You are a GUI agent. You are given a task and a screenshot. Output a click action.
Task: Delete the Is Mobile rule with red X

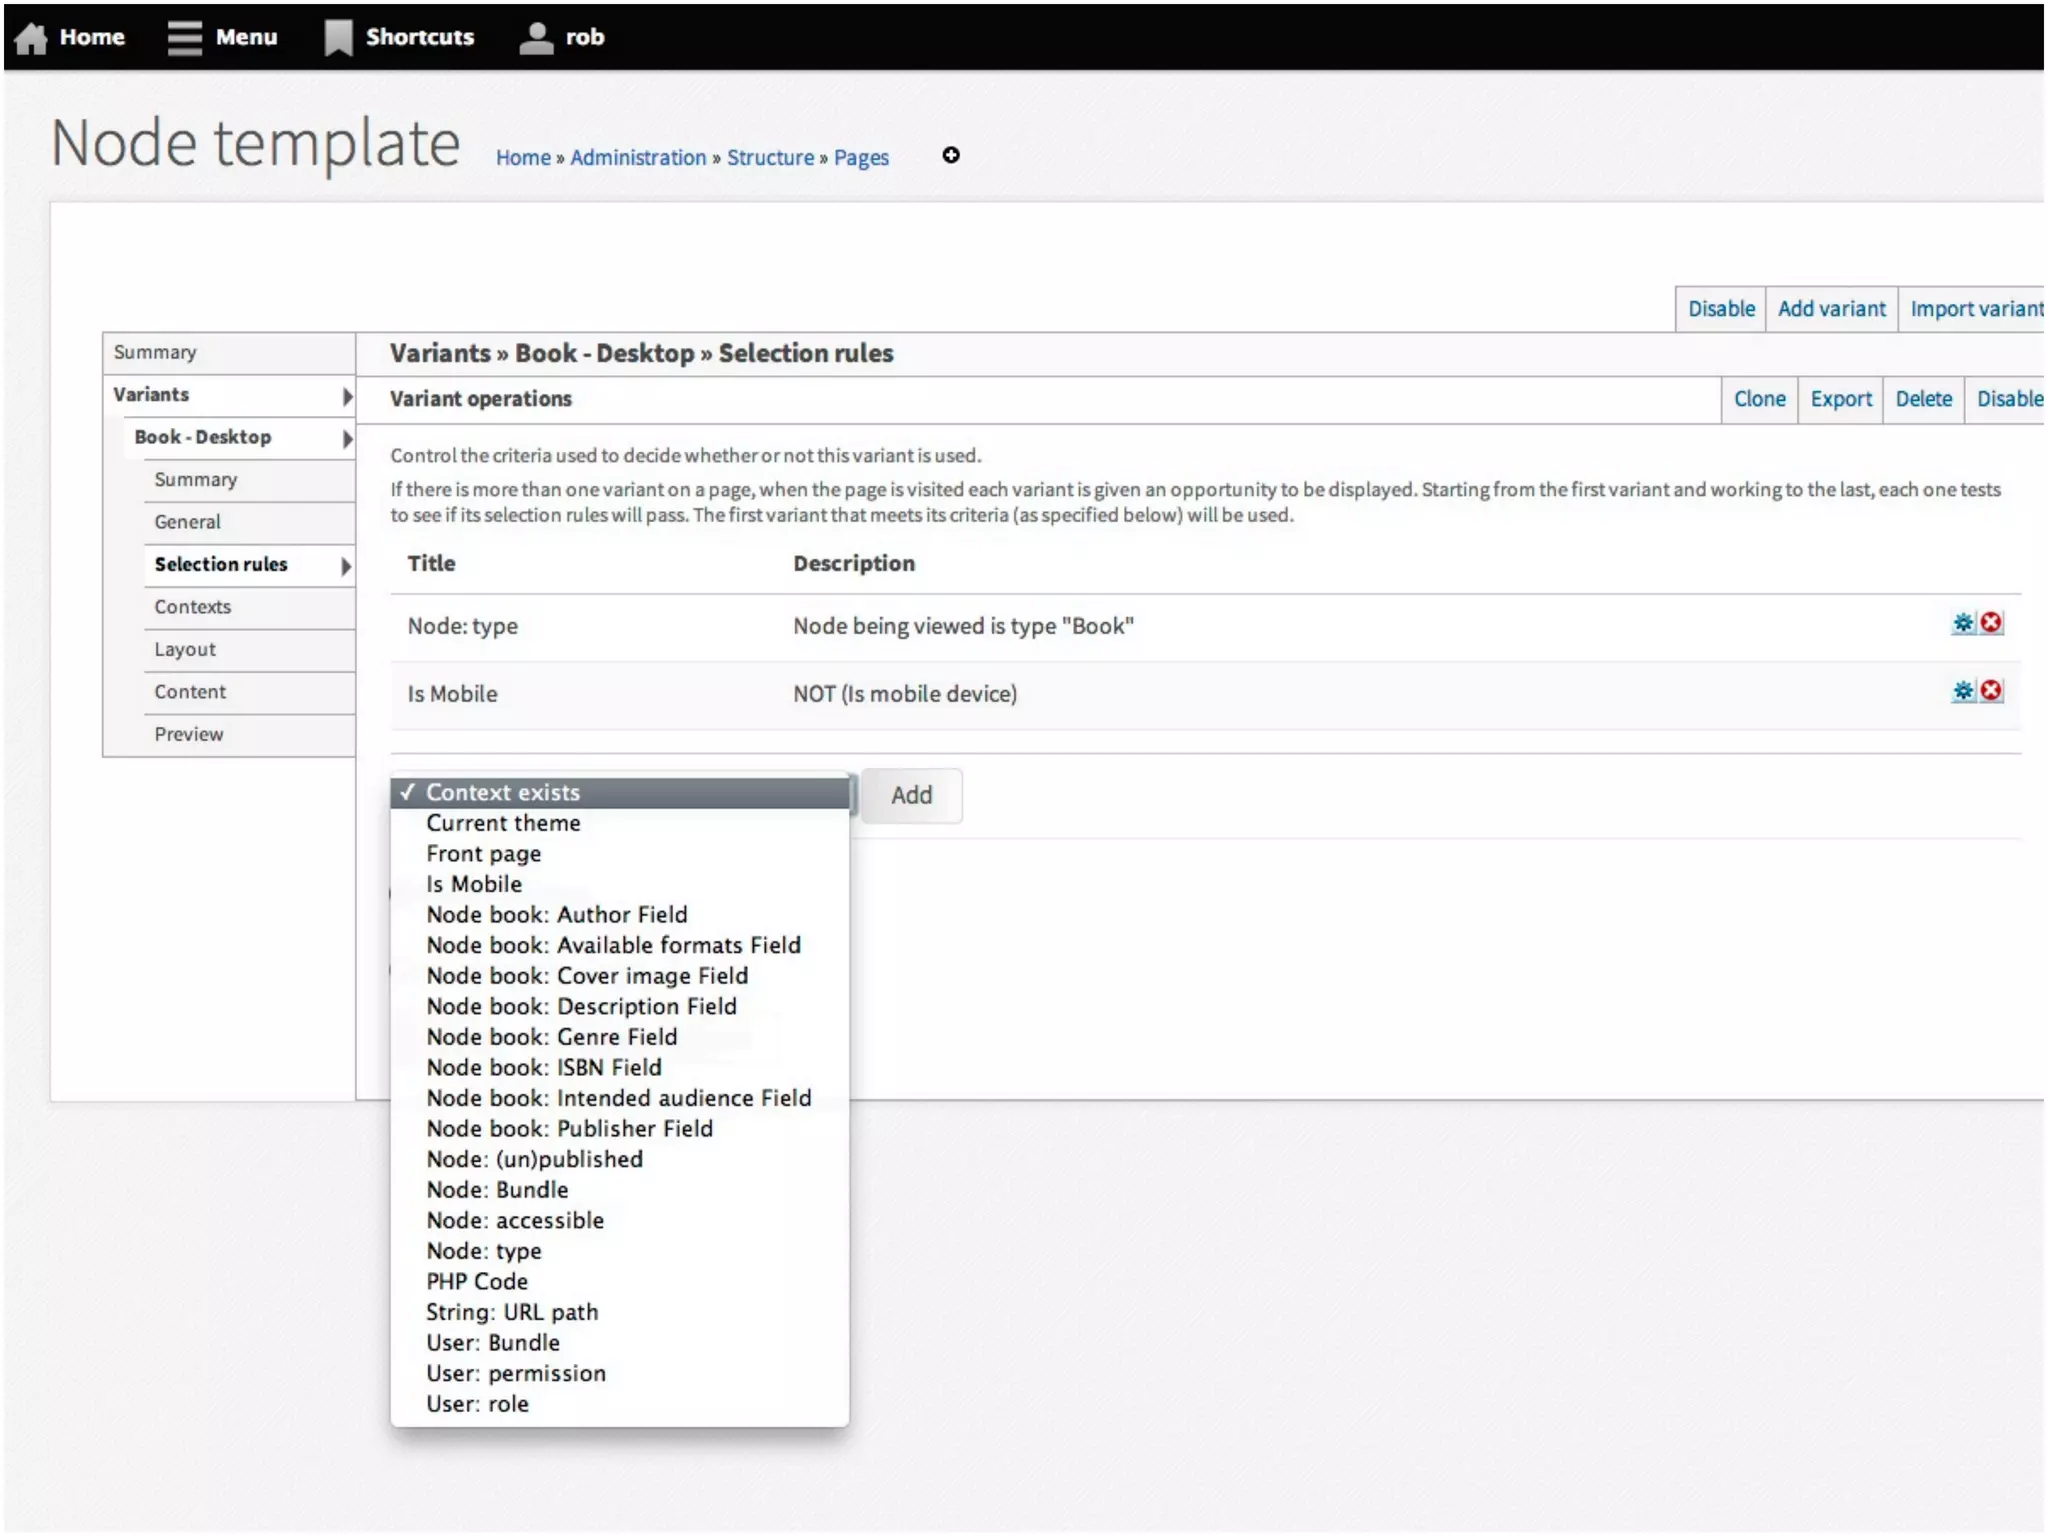point(1991,691)
